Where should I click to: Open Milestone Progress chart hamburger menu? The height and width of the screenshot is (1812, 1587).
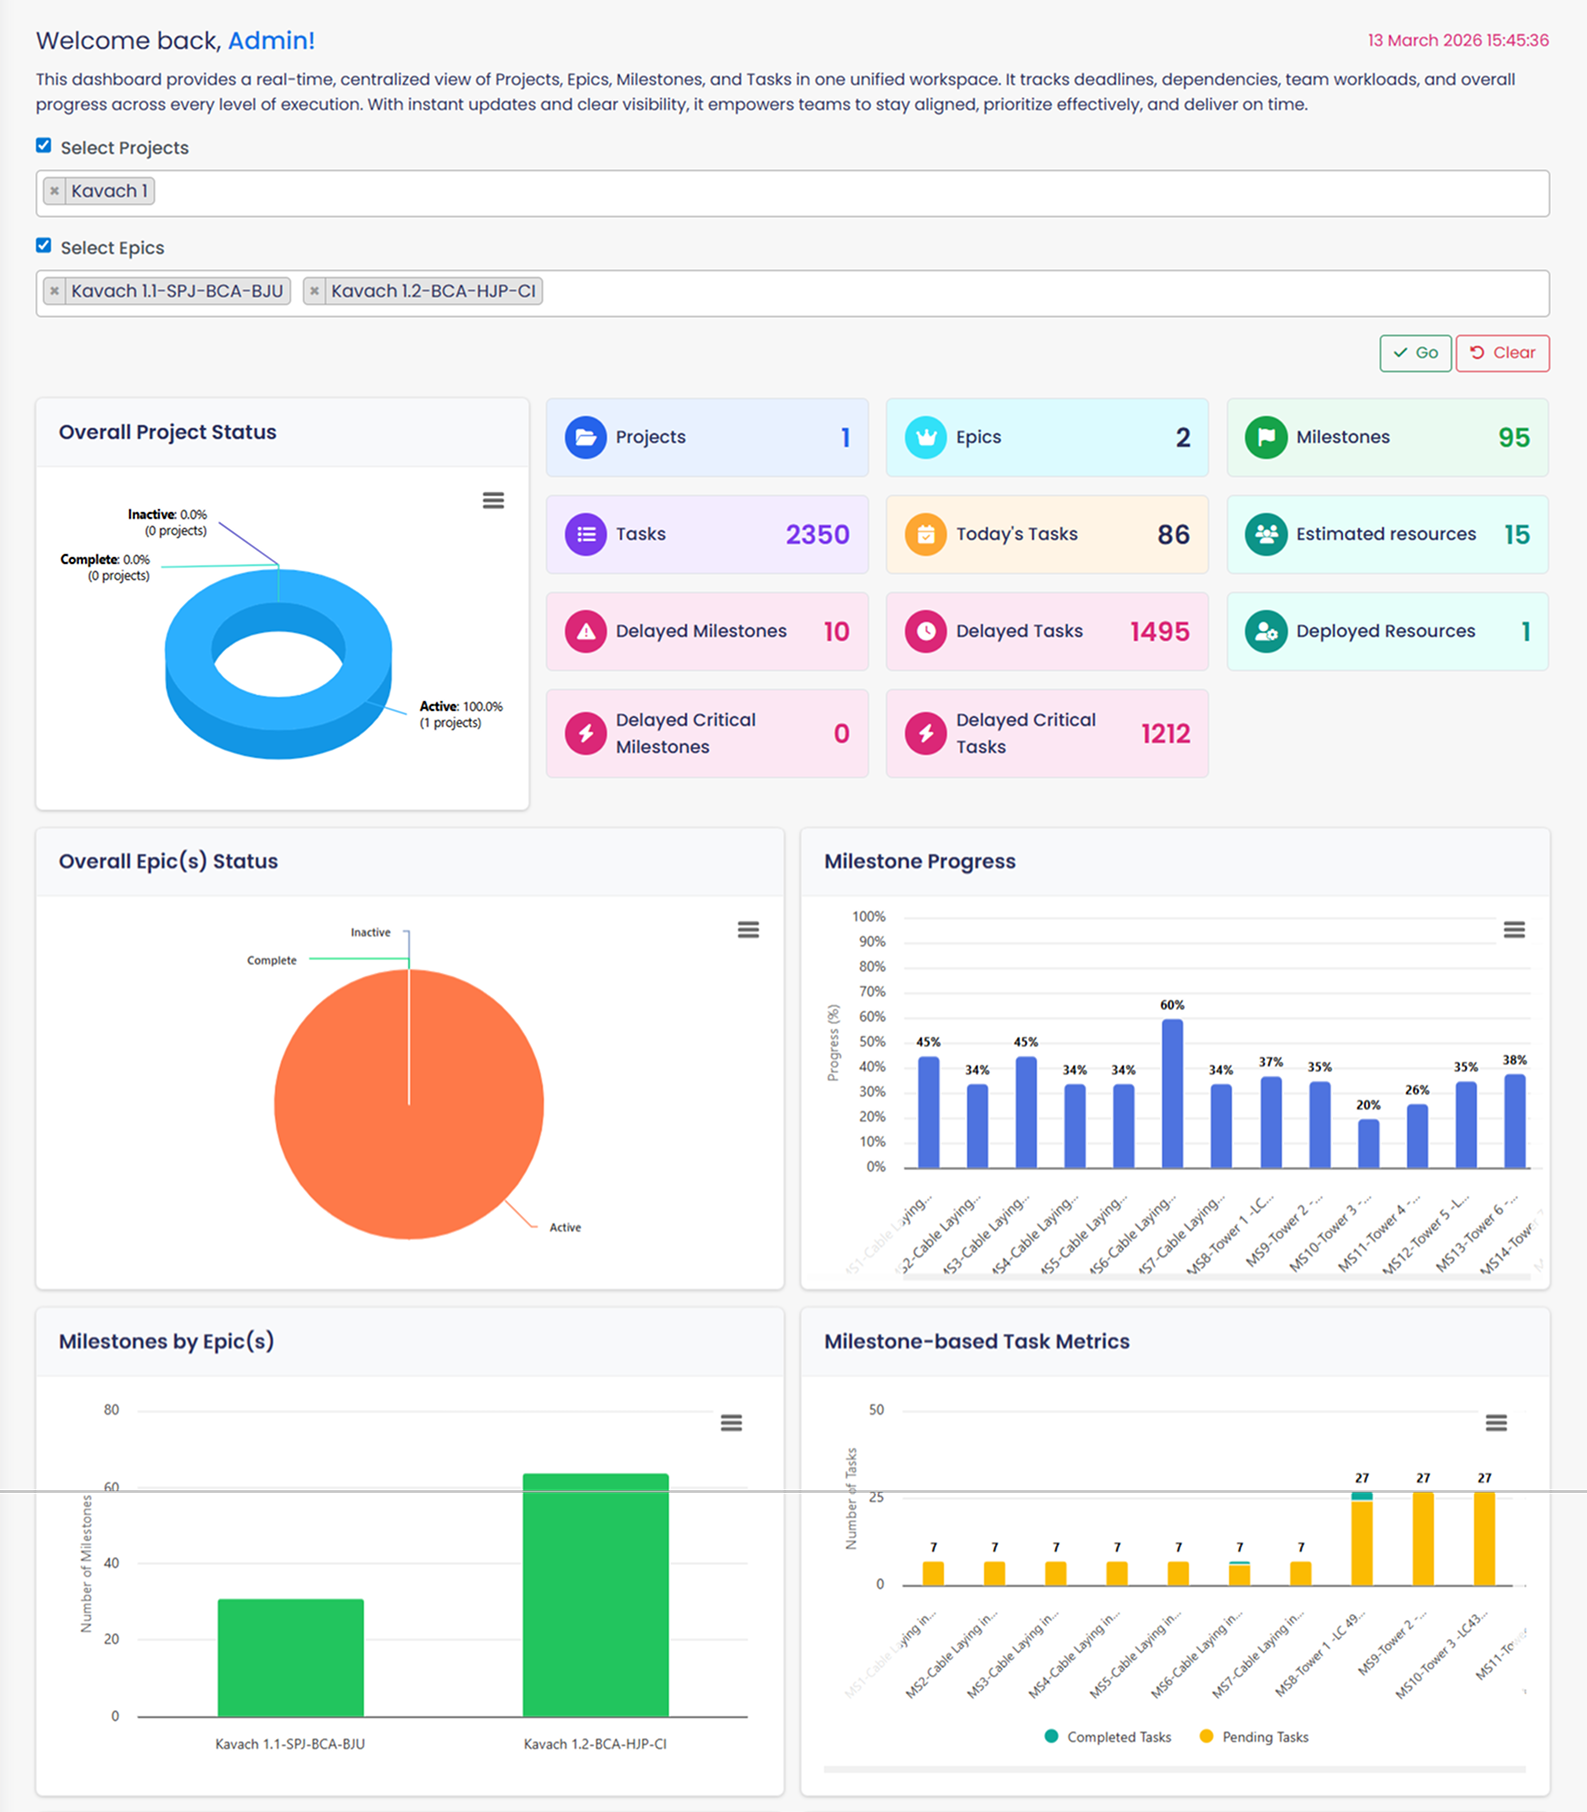pos(1514,930)
